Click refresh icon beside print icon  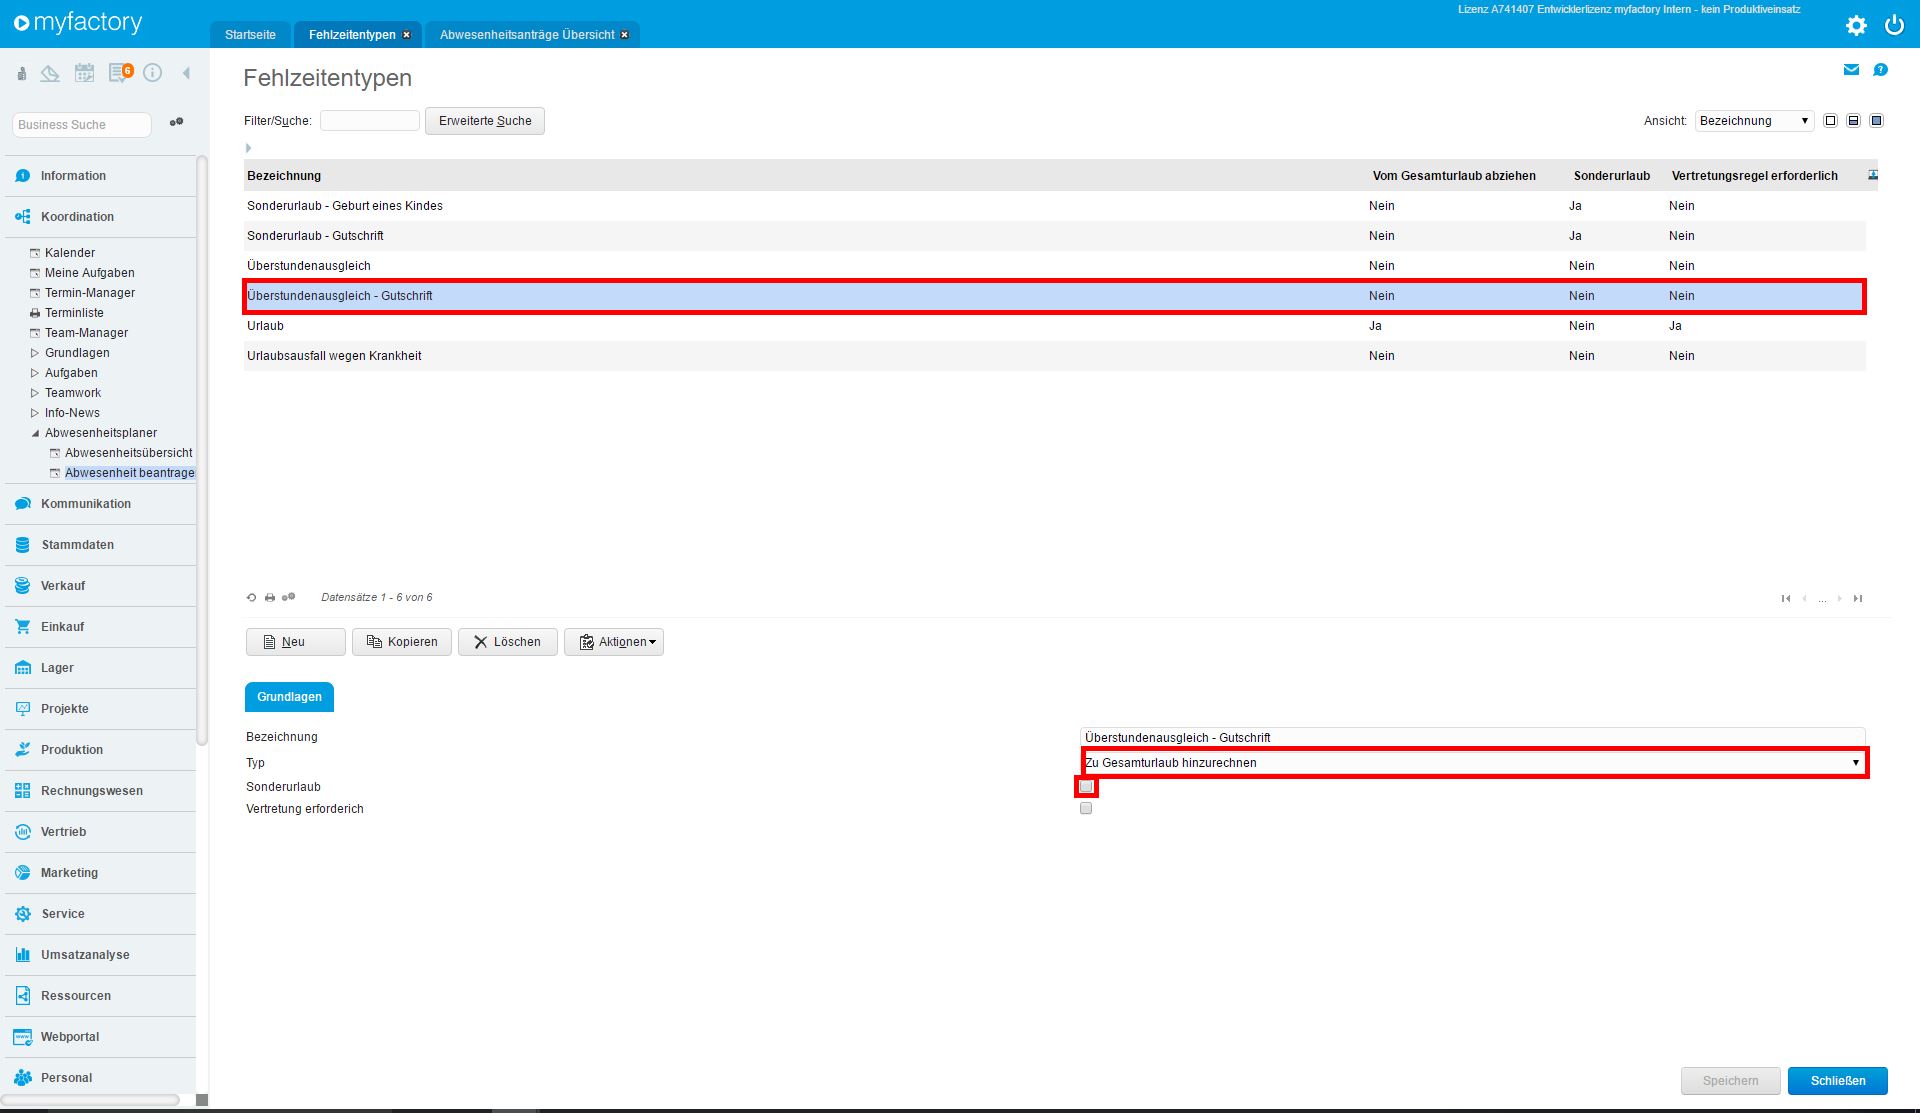251,598
